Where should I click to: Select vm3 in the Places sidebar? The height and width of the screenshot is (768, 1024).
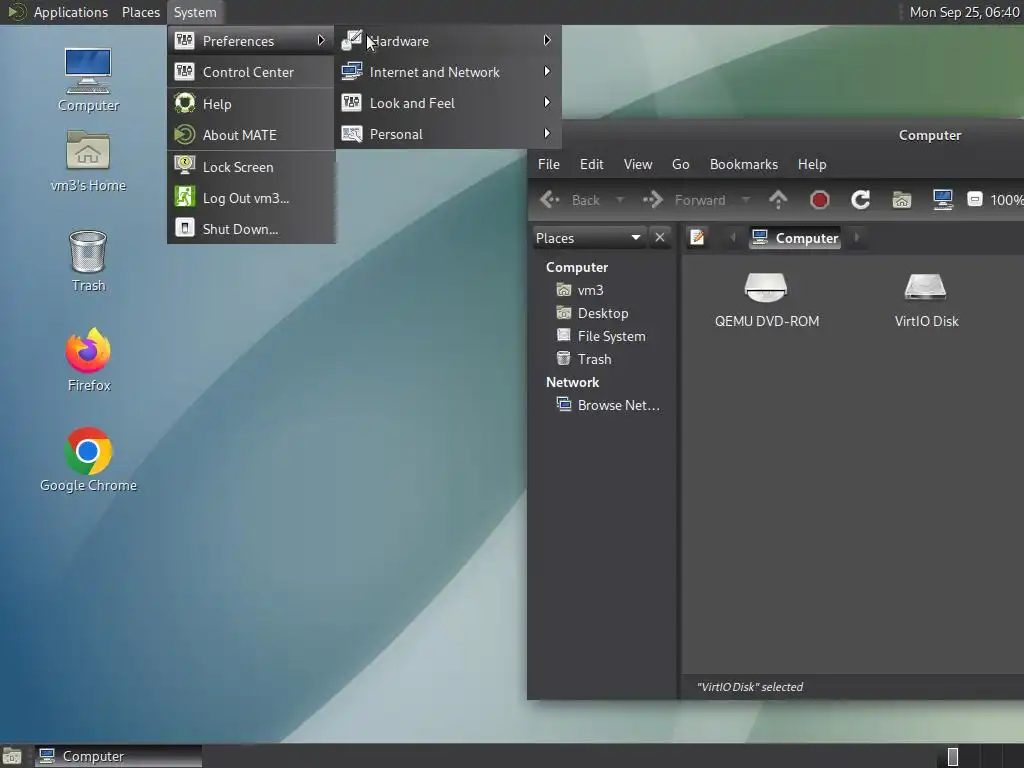580,290
